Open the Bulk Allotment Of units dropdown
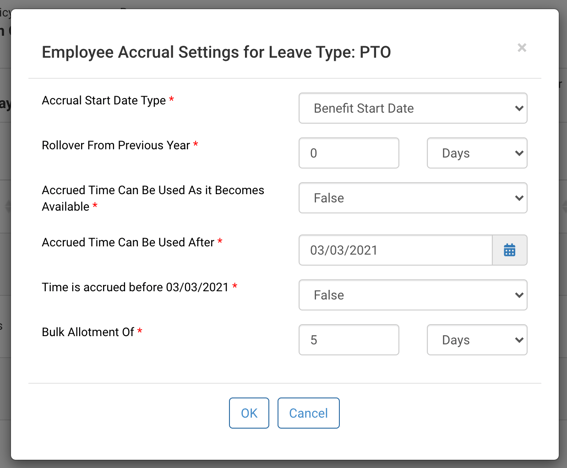 click(477, 340)
